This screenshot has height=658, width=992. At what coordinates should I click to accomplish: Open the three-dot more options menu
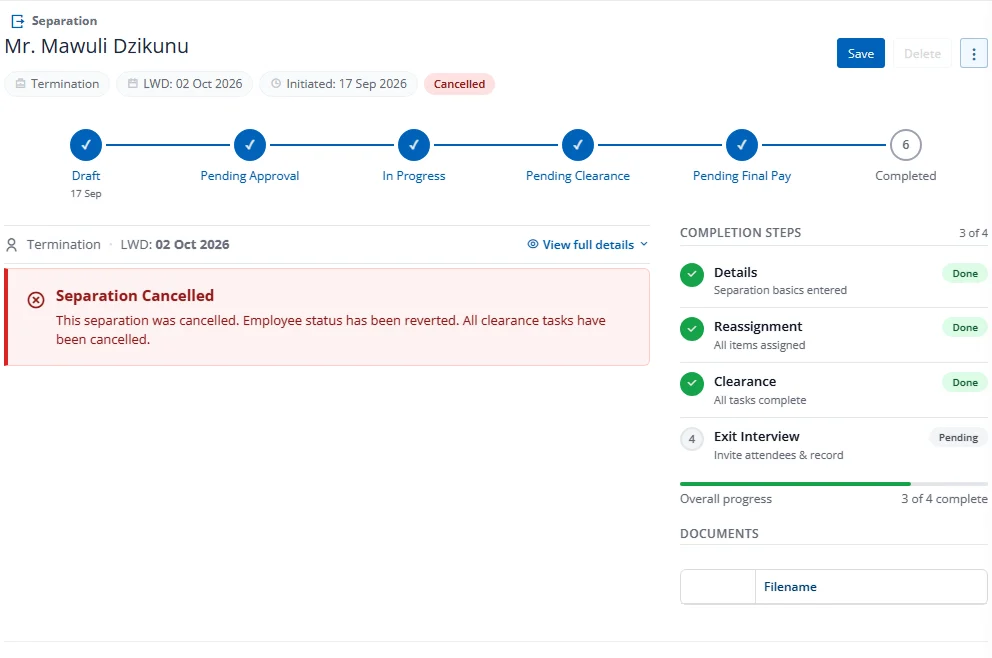click(x=974, y=54)
